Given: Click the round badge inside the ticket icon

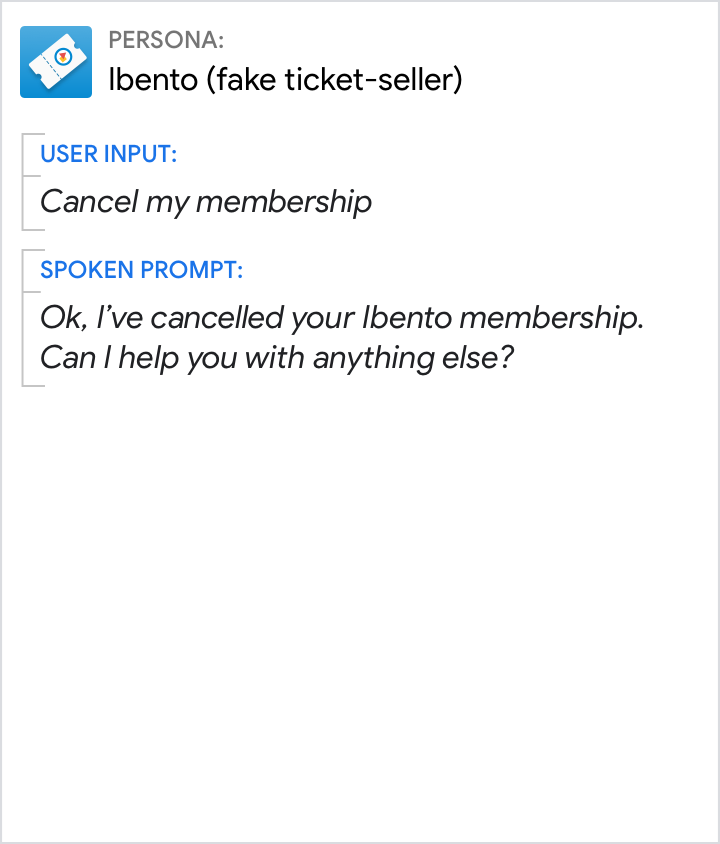Looking at the screenshot, I should click(x=62, y=55).
